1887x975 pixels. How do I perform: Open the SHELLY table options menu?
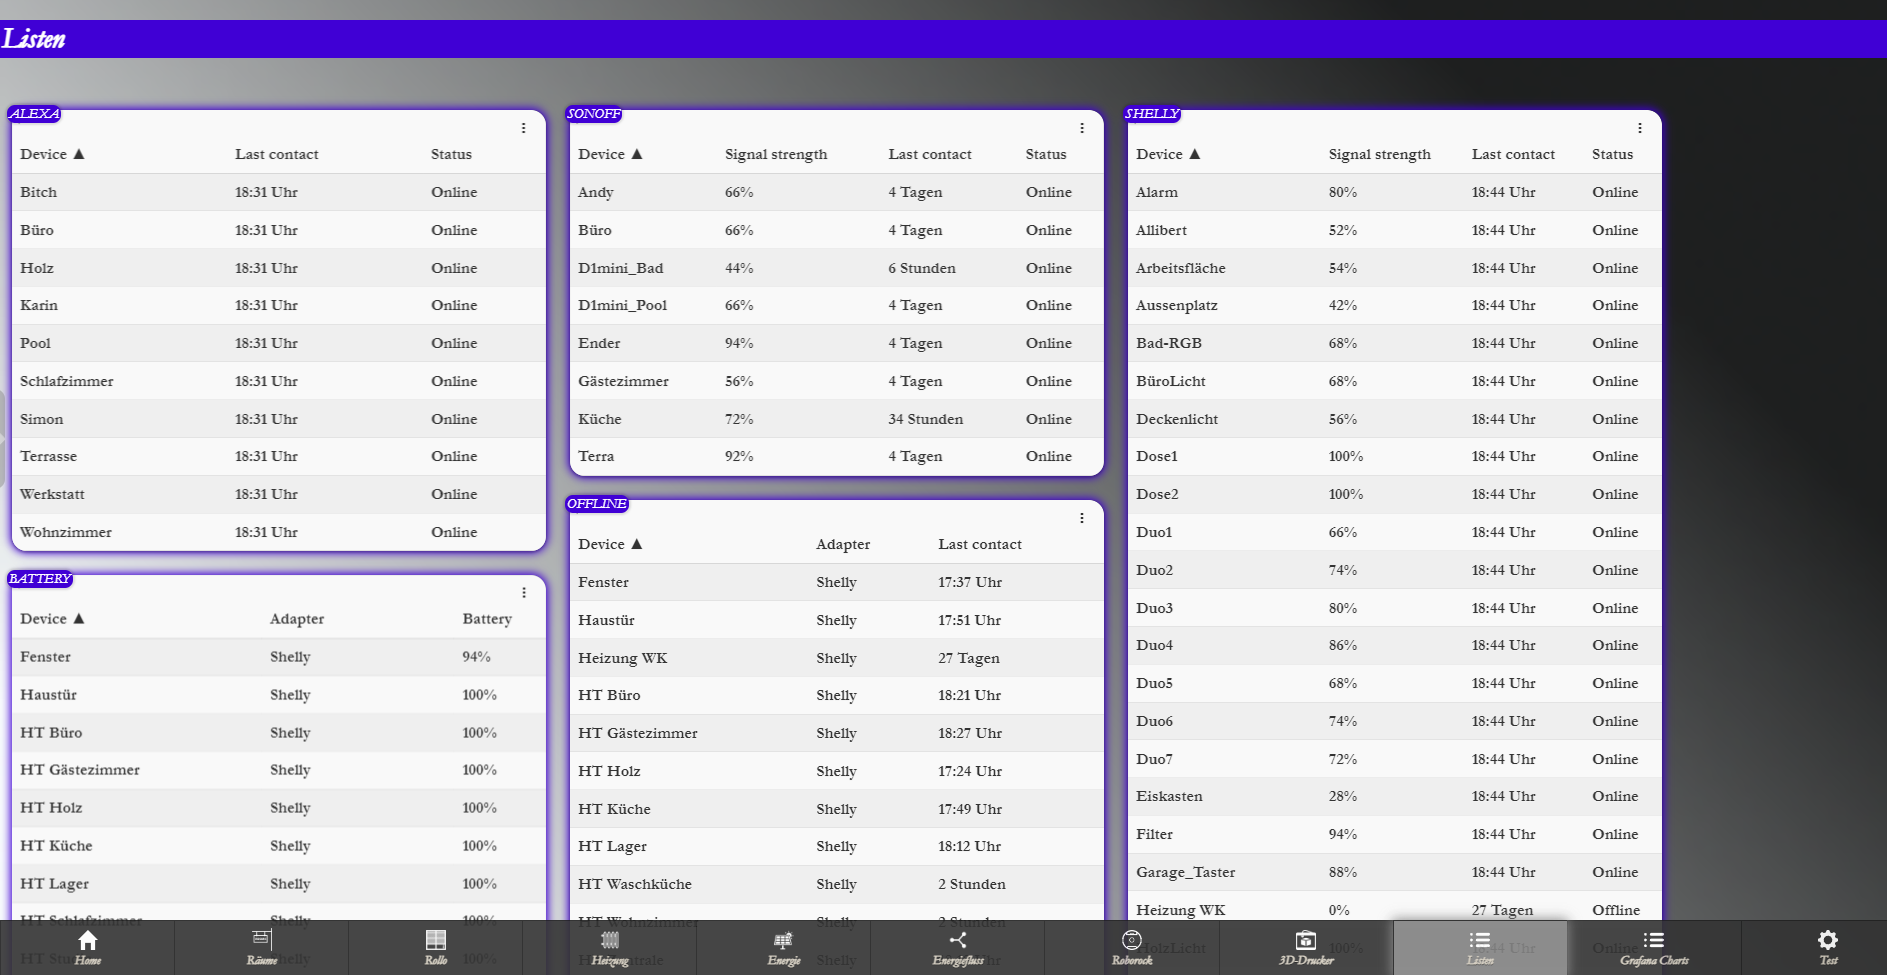[1639, 128]
